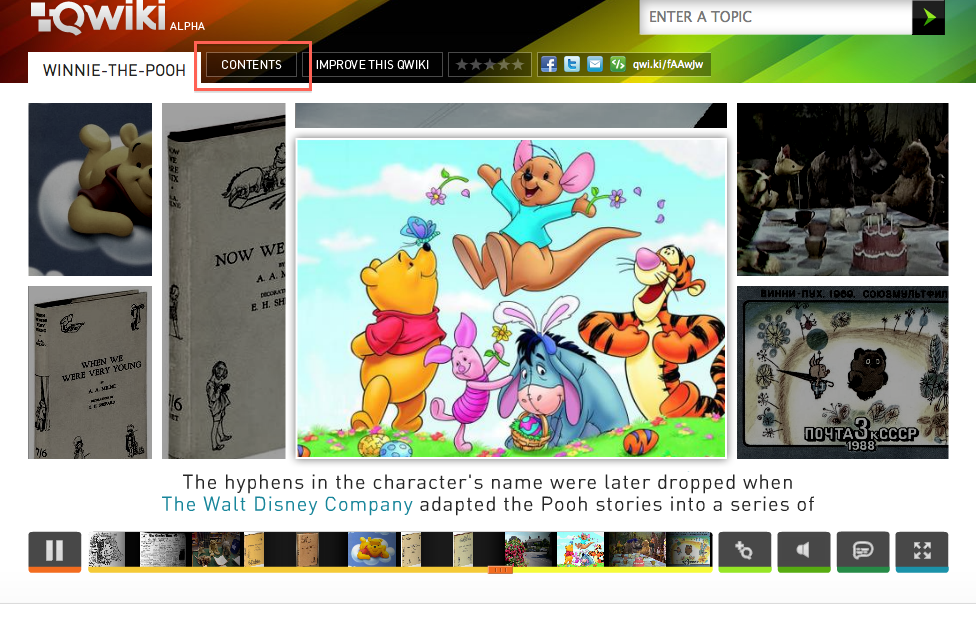Image resolution: width=976 pixels, height=617 pixels.
Task: Jump to Pooh and friends timeline thumbnail
Action: (580, 549)
